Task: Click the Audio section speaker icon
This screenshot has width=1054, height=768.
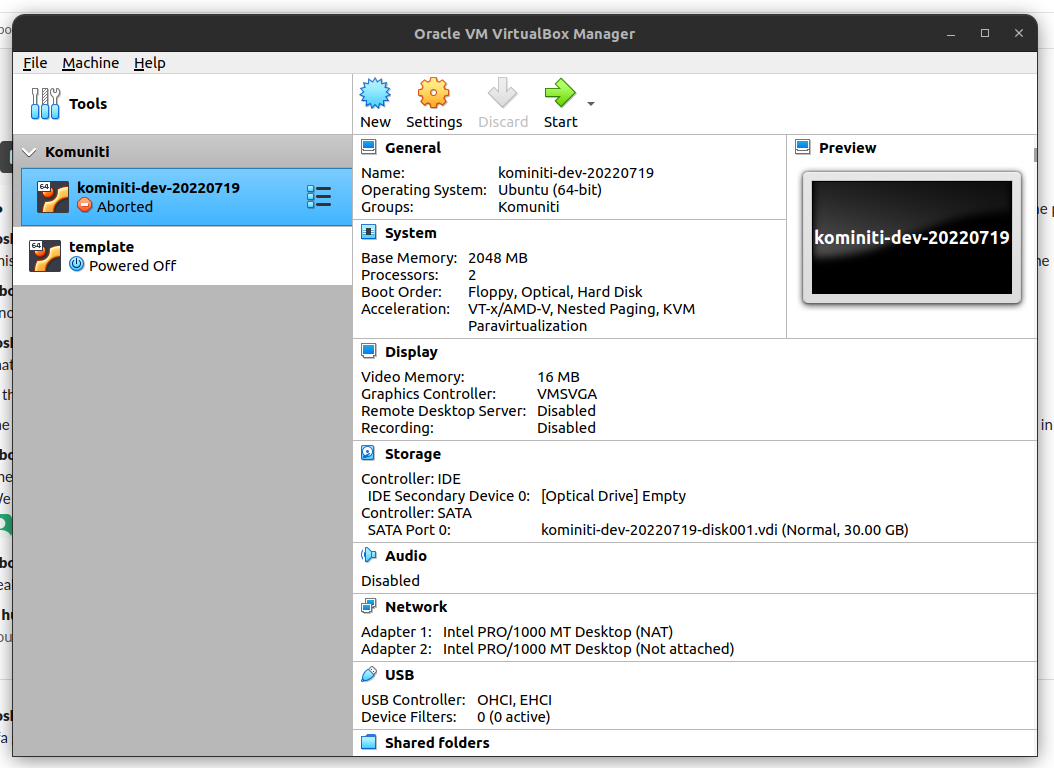Action: coord(369,556)
